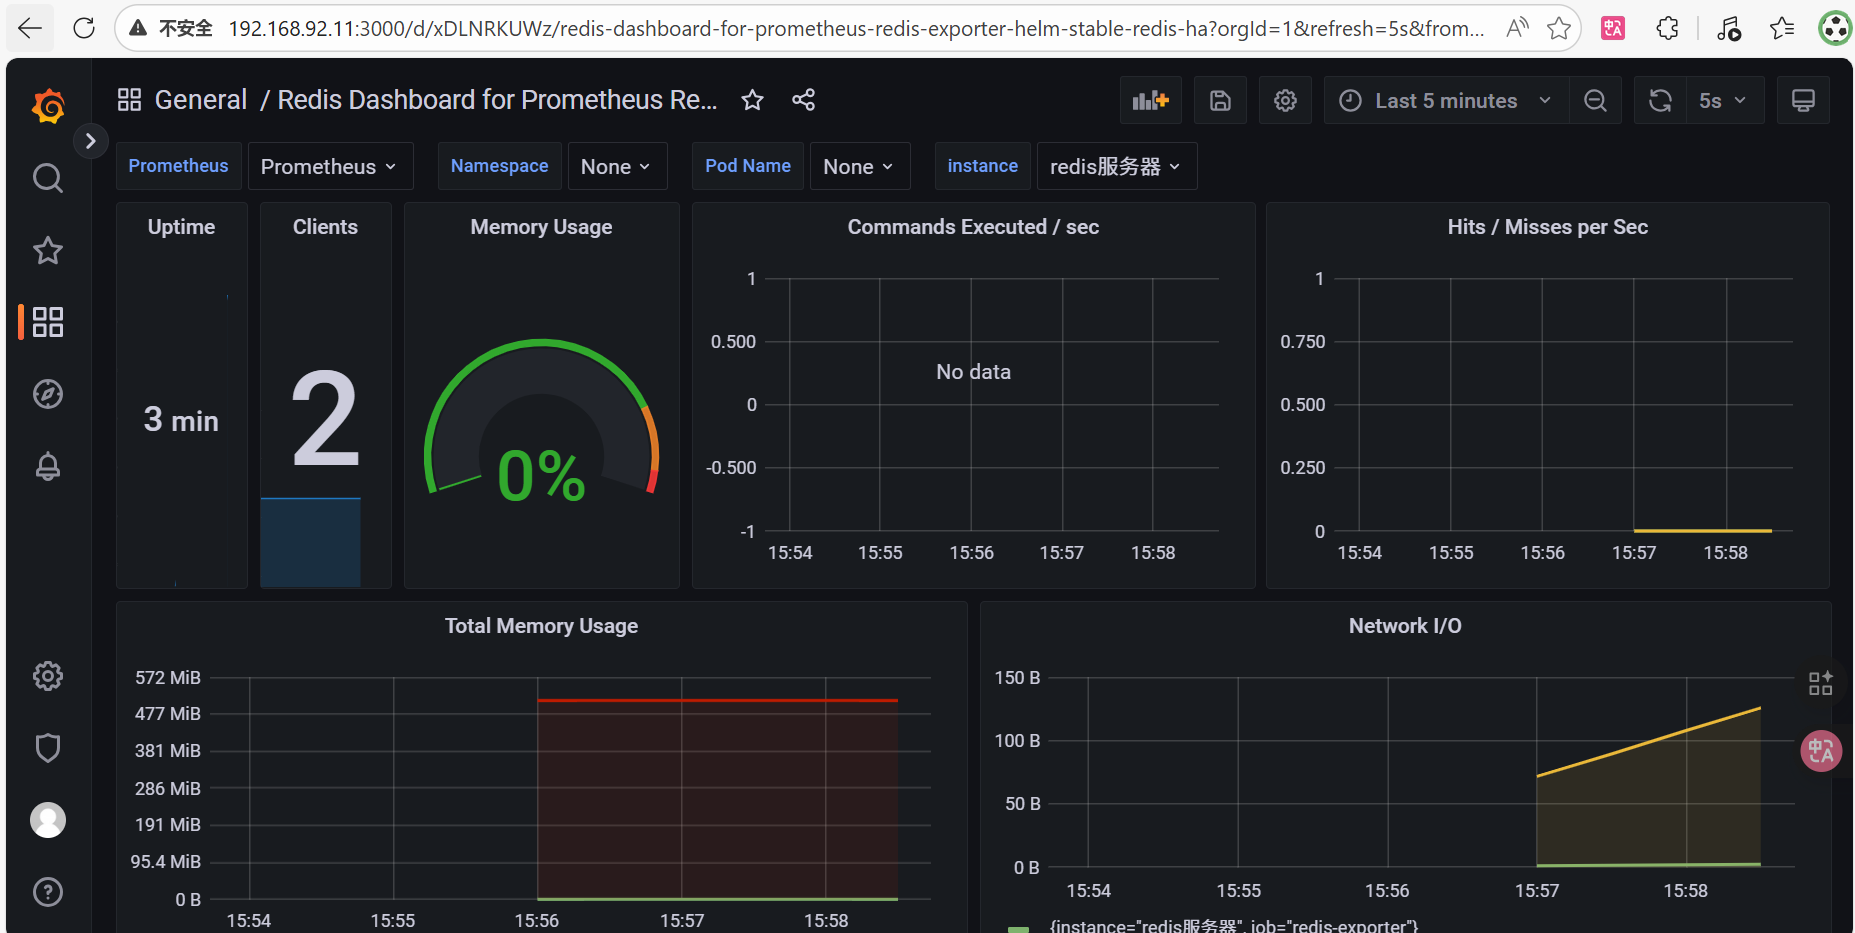The height and width of the screenshot is (933, 1855).
Task: Click the browser profile avatar icon
Action: point(1835,28)
